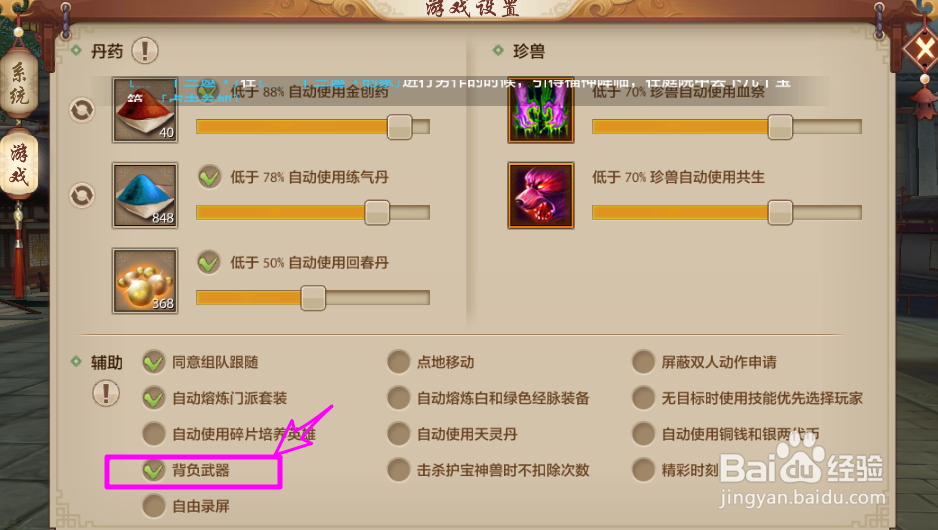The width and height of the screenshot is (938, 530).
Task: Switch to the 系统 lantern tab
Action: tap(19, 84)
